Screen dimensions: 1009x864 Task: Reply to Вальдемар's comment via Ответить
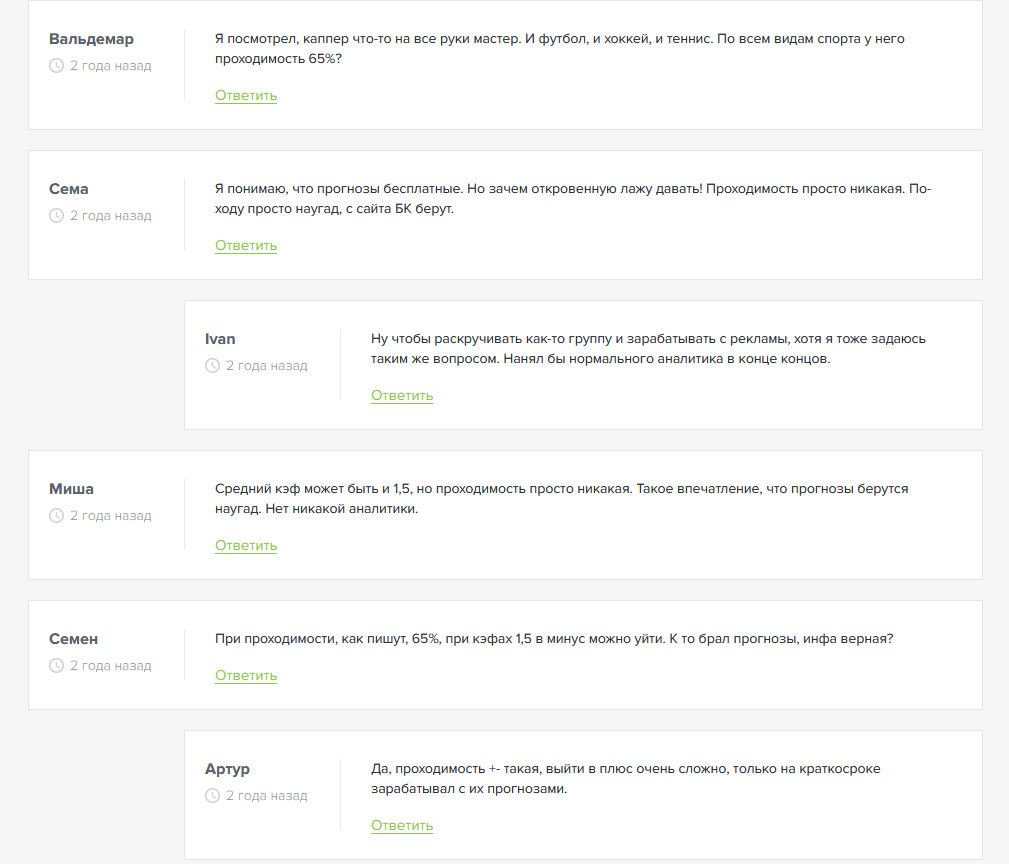[246, 96]
